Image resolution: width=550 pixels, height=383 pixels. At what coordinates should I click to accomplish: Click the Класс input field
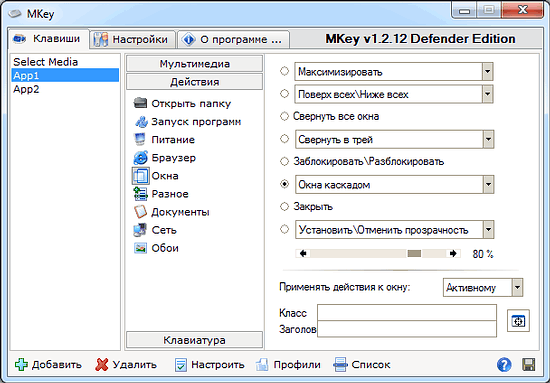(x=407, y=313)
